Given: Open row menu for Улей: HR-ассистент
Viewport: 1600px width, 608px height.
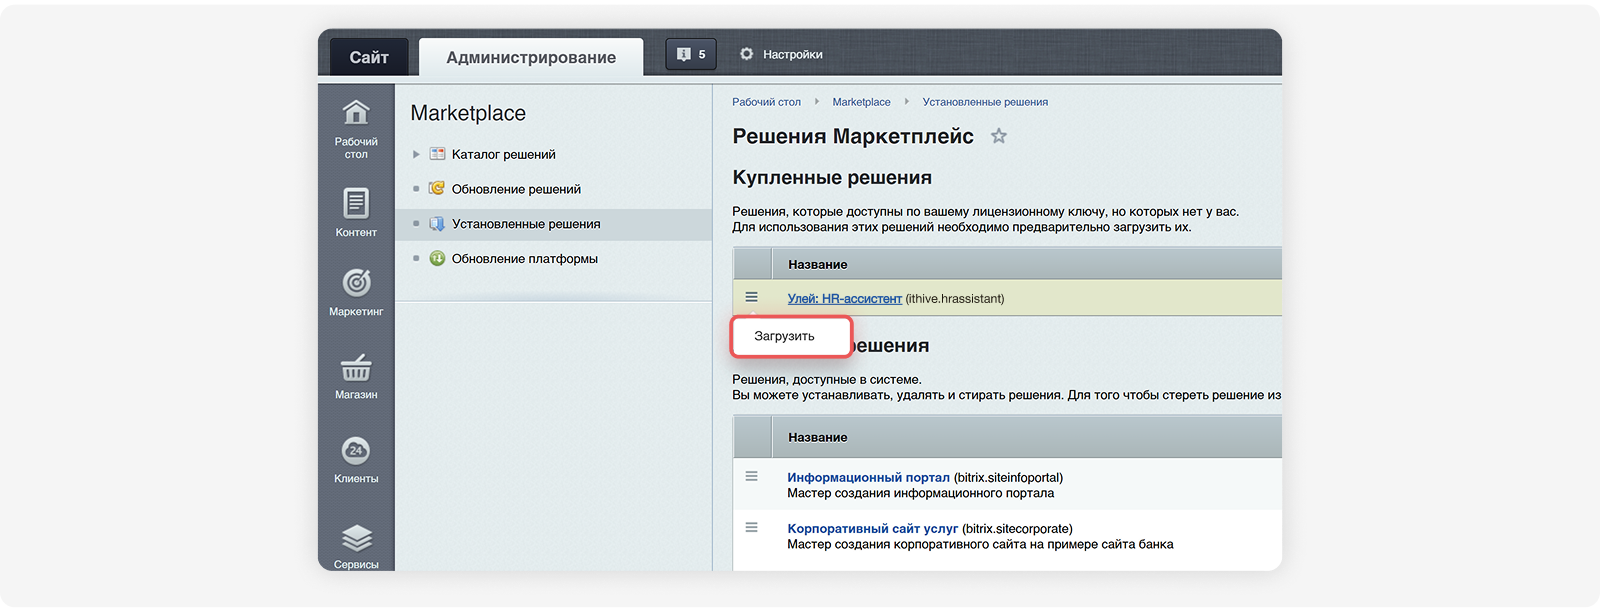Looking at the screenshot, I should [x=751, y=297].
